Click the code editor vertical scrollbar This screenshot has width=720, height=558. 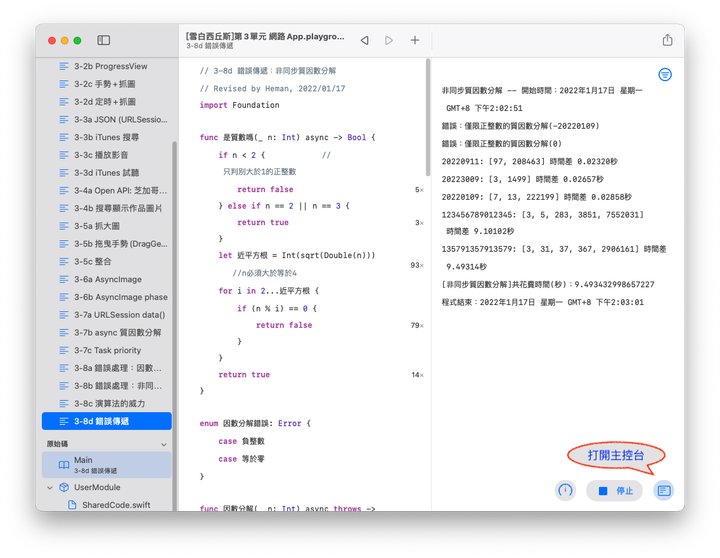pos(428,117)
